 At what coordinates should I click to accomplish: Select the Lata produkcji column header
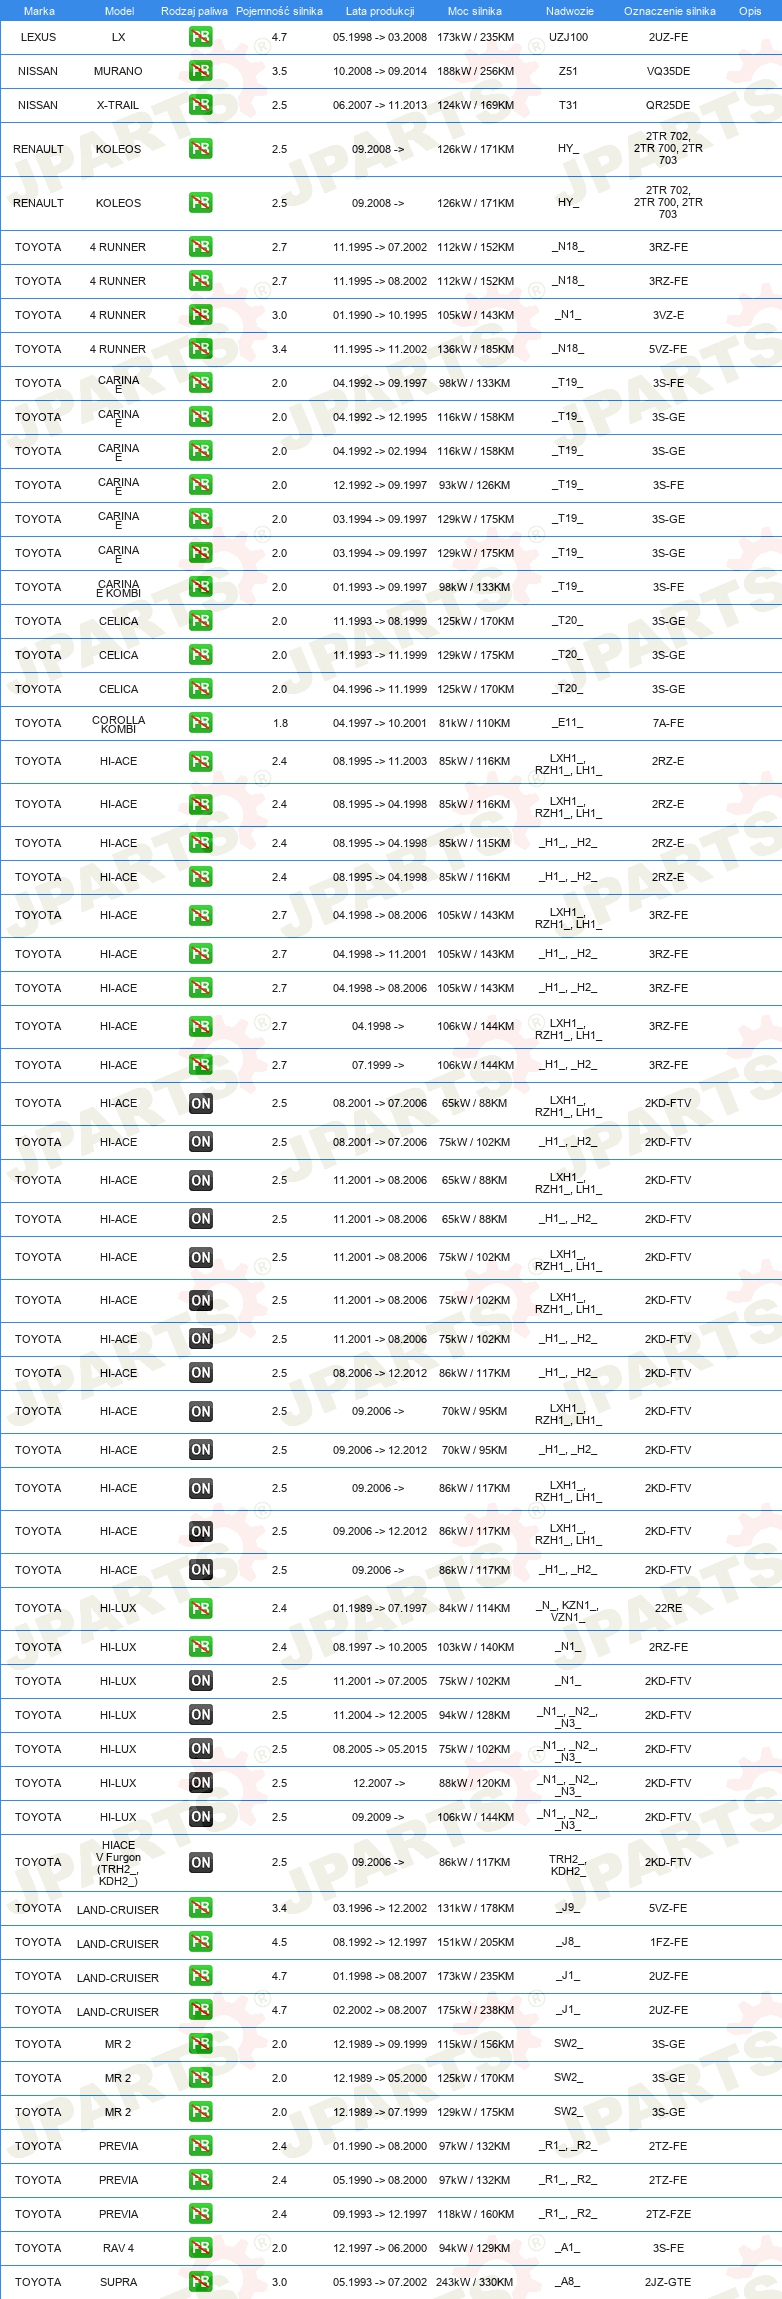point(380,11)
